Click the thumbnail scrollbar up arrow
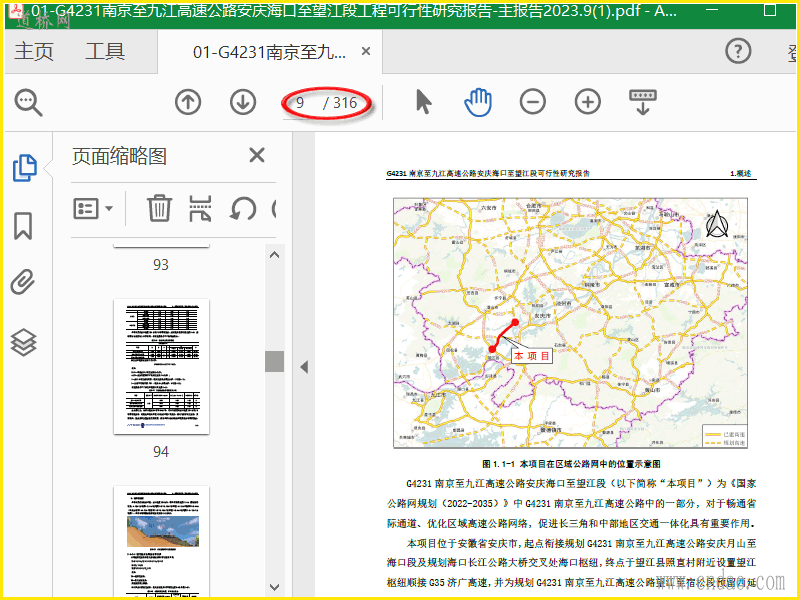 (x=274, y=255)
